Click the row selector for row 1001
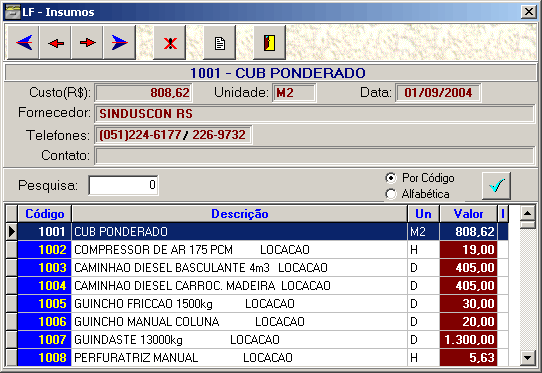The image size is (542, 373). click(x=11, y=232)
